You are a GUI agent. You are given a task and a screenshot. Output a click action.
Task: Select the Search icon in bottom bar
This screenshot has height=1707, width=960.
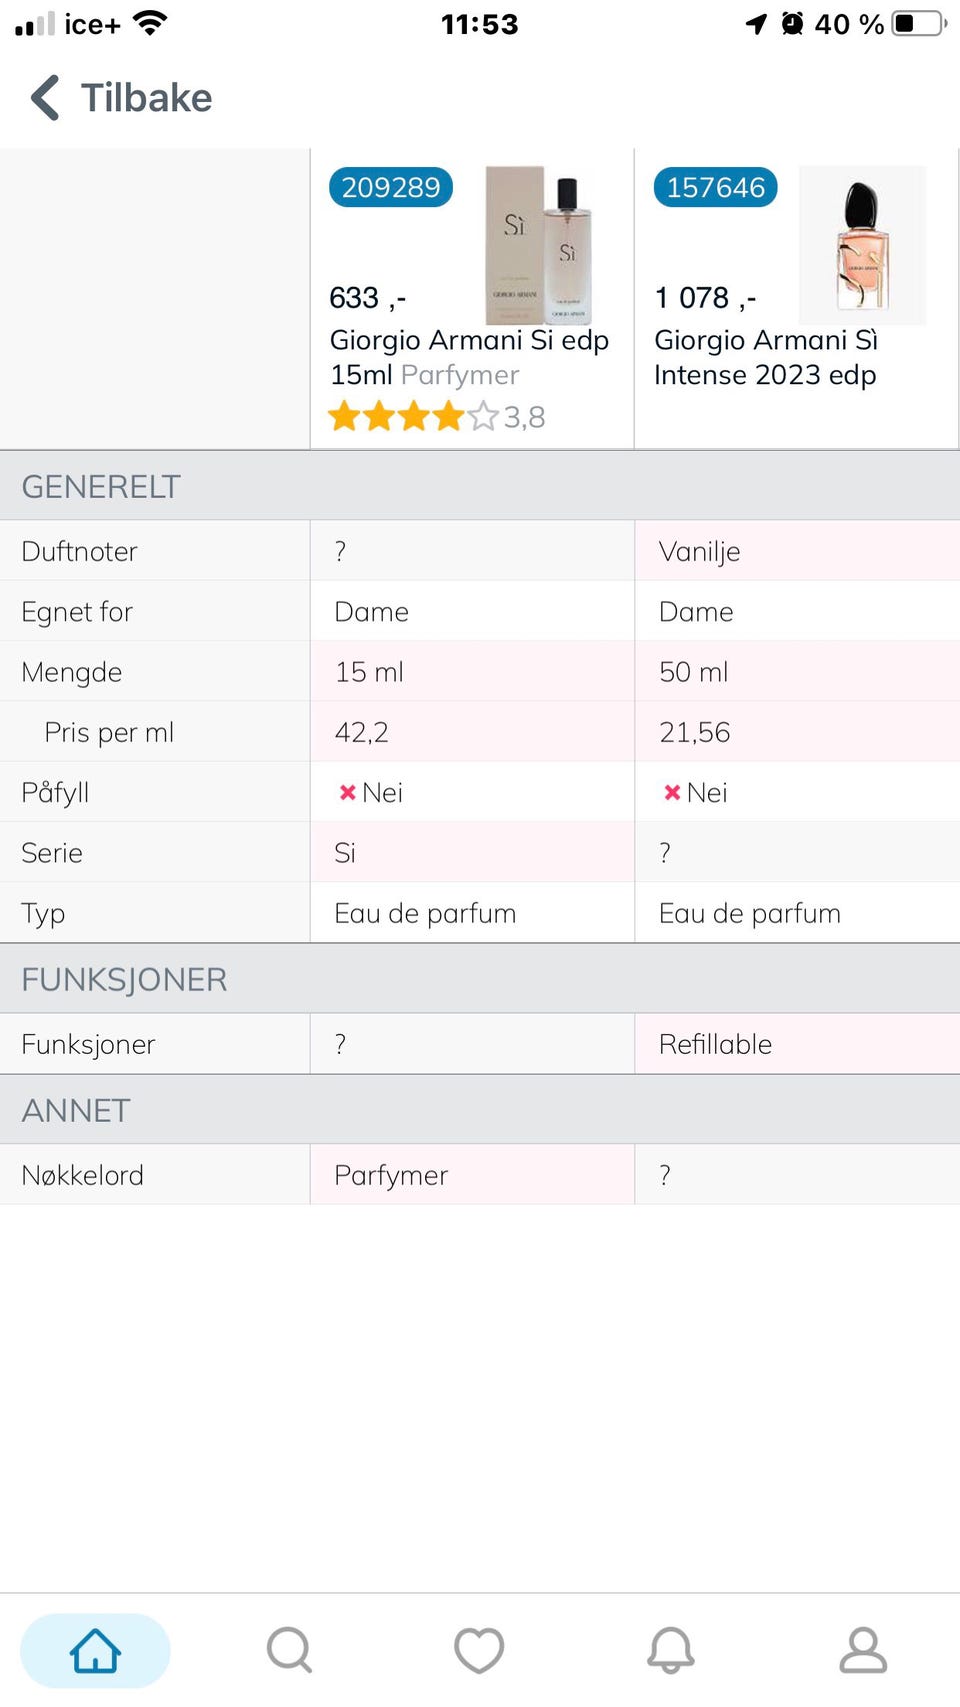288,1650
